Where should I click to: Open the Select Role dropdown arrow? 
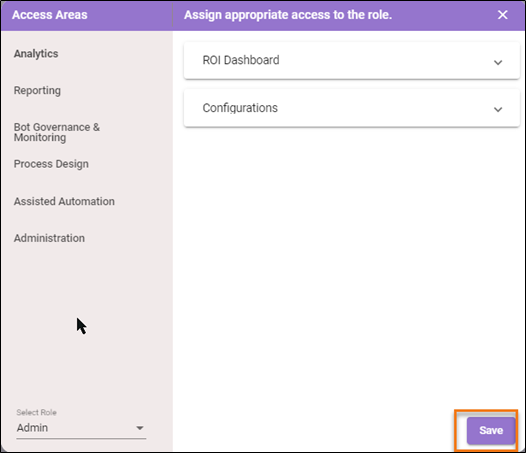click(x=140, y=428)
